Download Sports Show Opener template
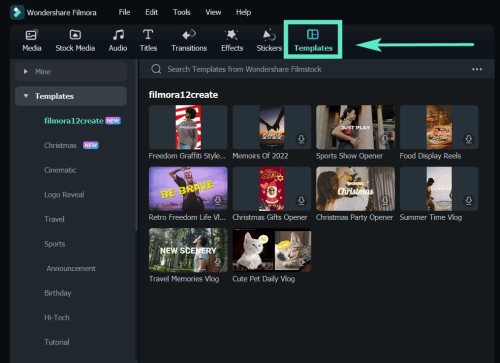The height and width of the screenshot is (363, 500). point(385,139)
